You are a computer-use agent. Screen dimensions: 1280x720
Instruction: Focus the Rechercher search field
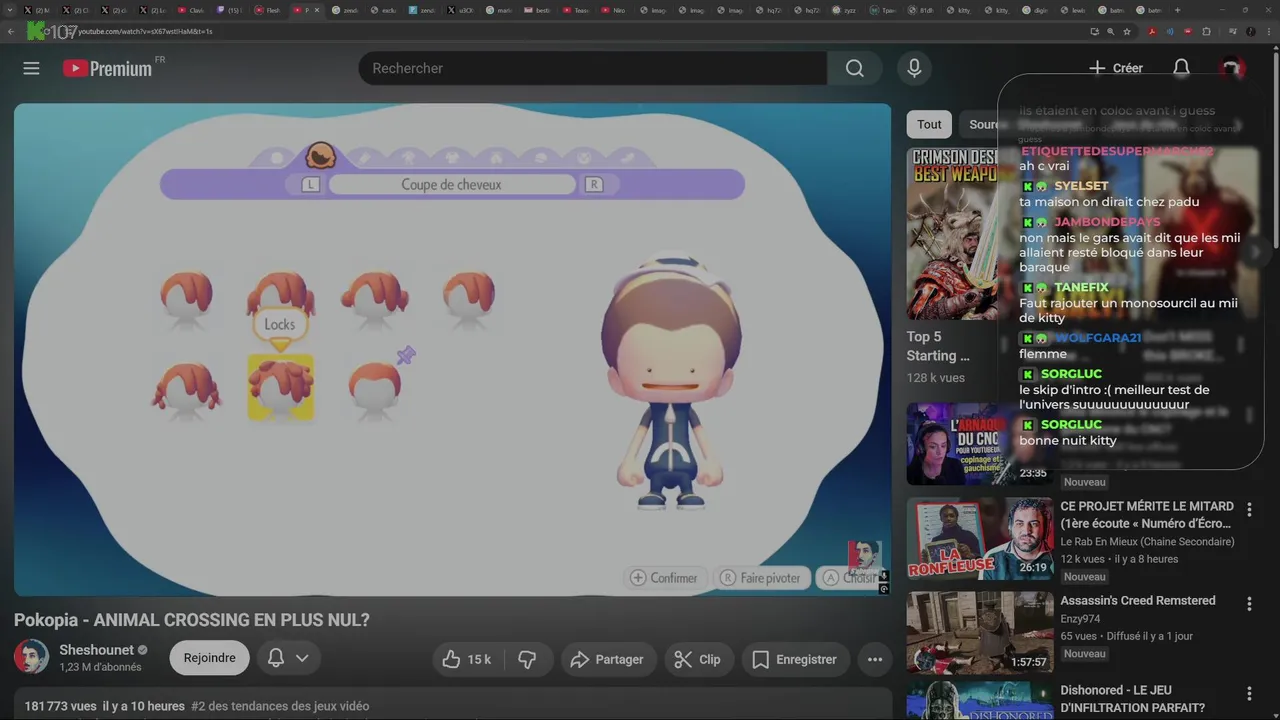[x=592, y=68]
